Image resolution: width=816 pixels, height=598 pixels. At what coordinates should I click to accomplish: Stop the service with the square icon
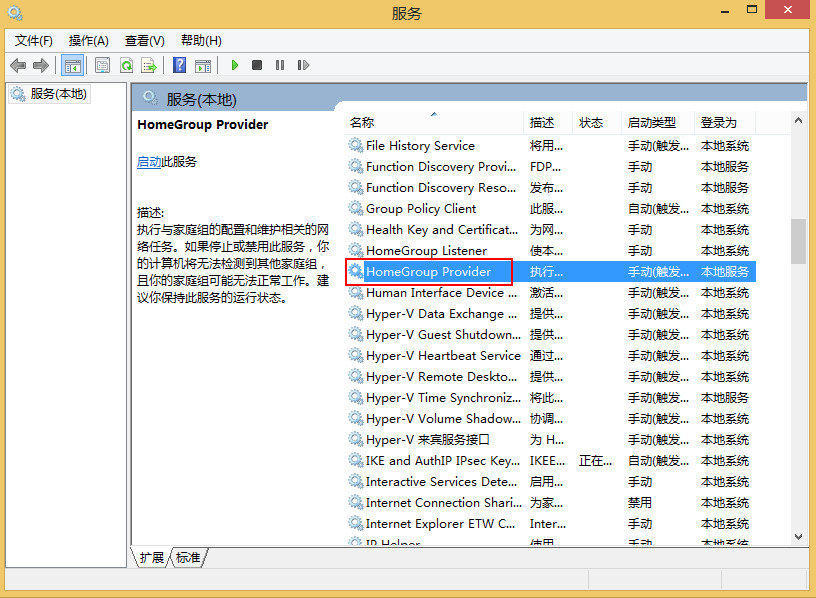click(257, 65)
